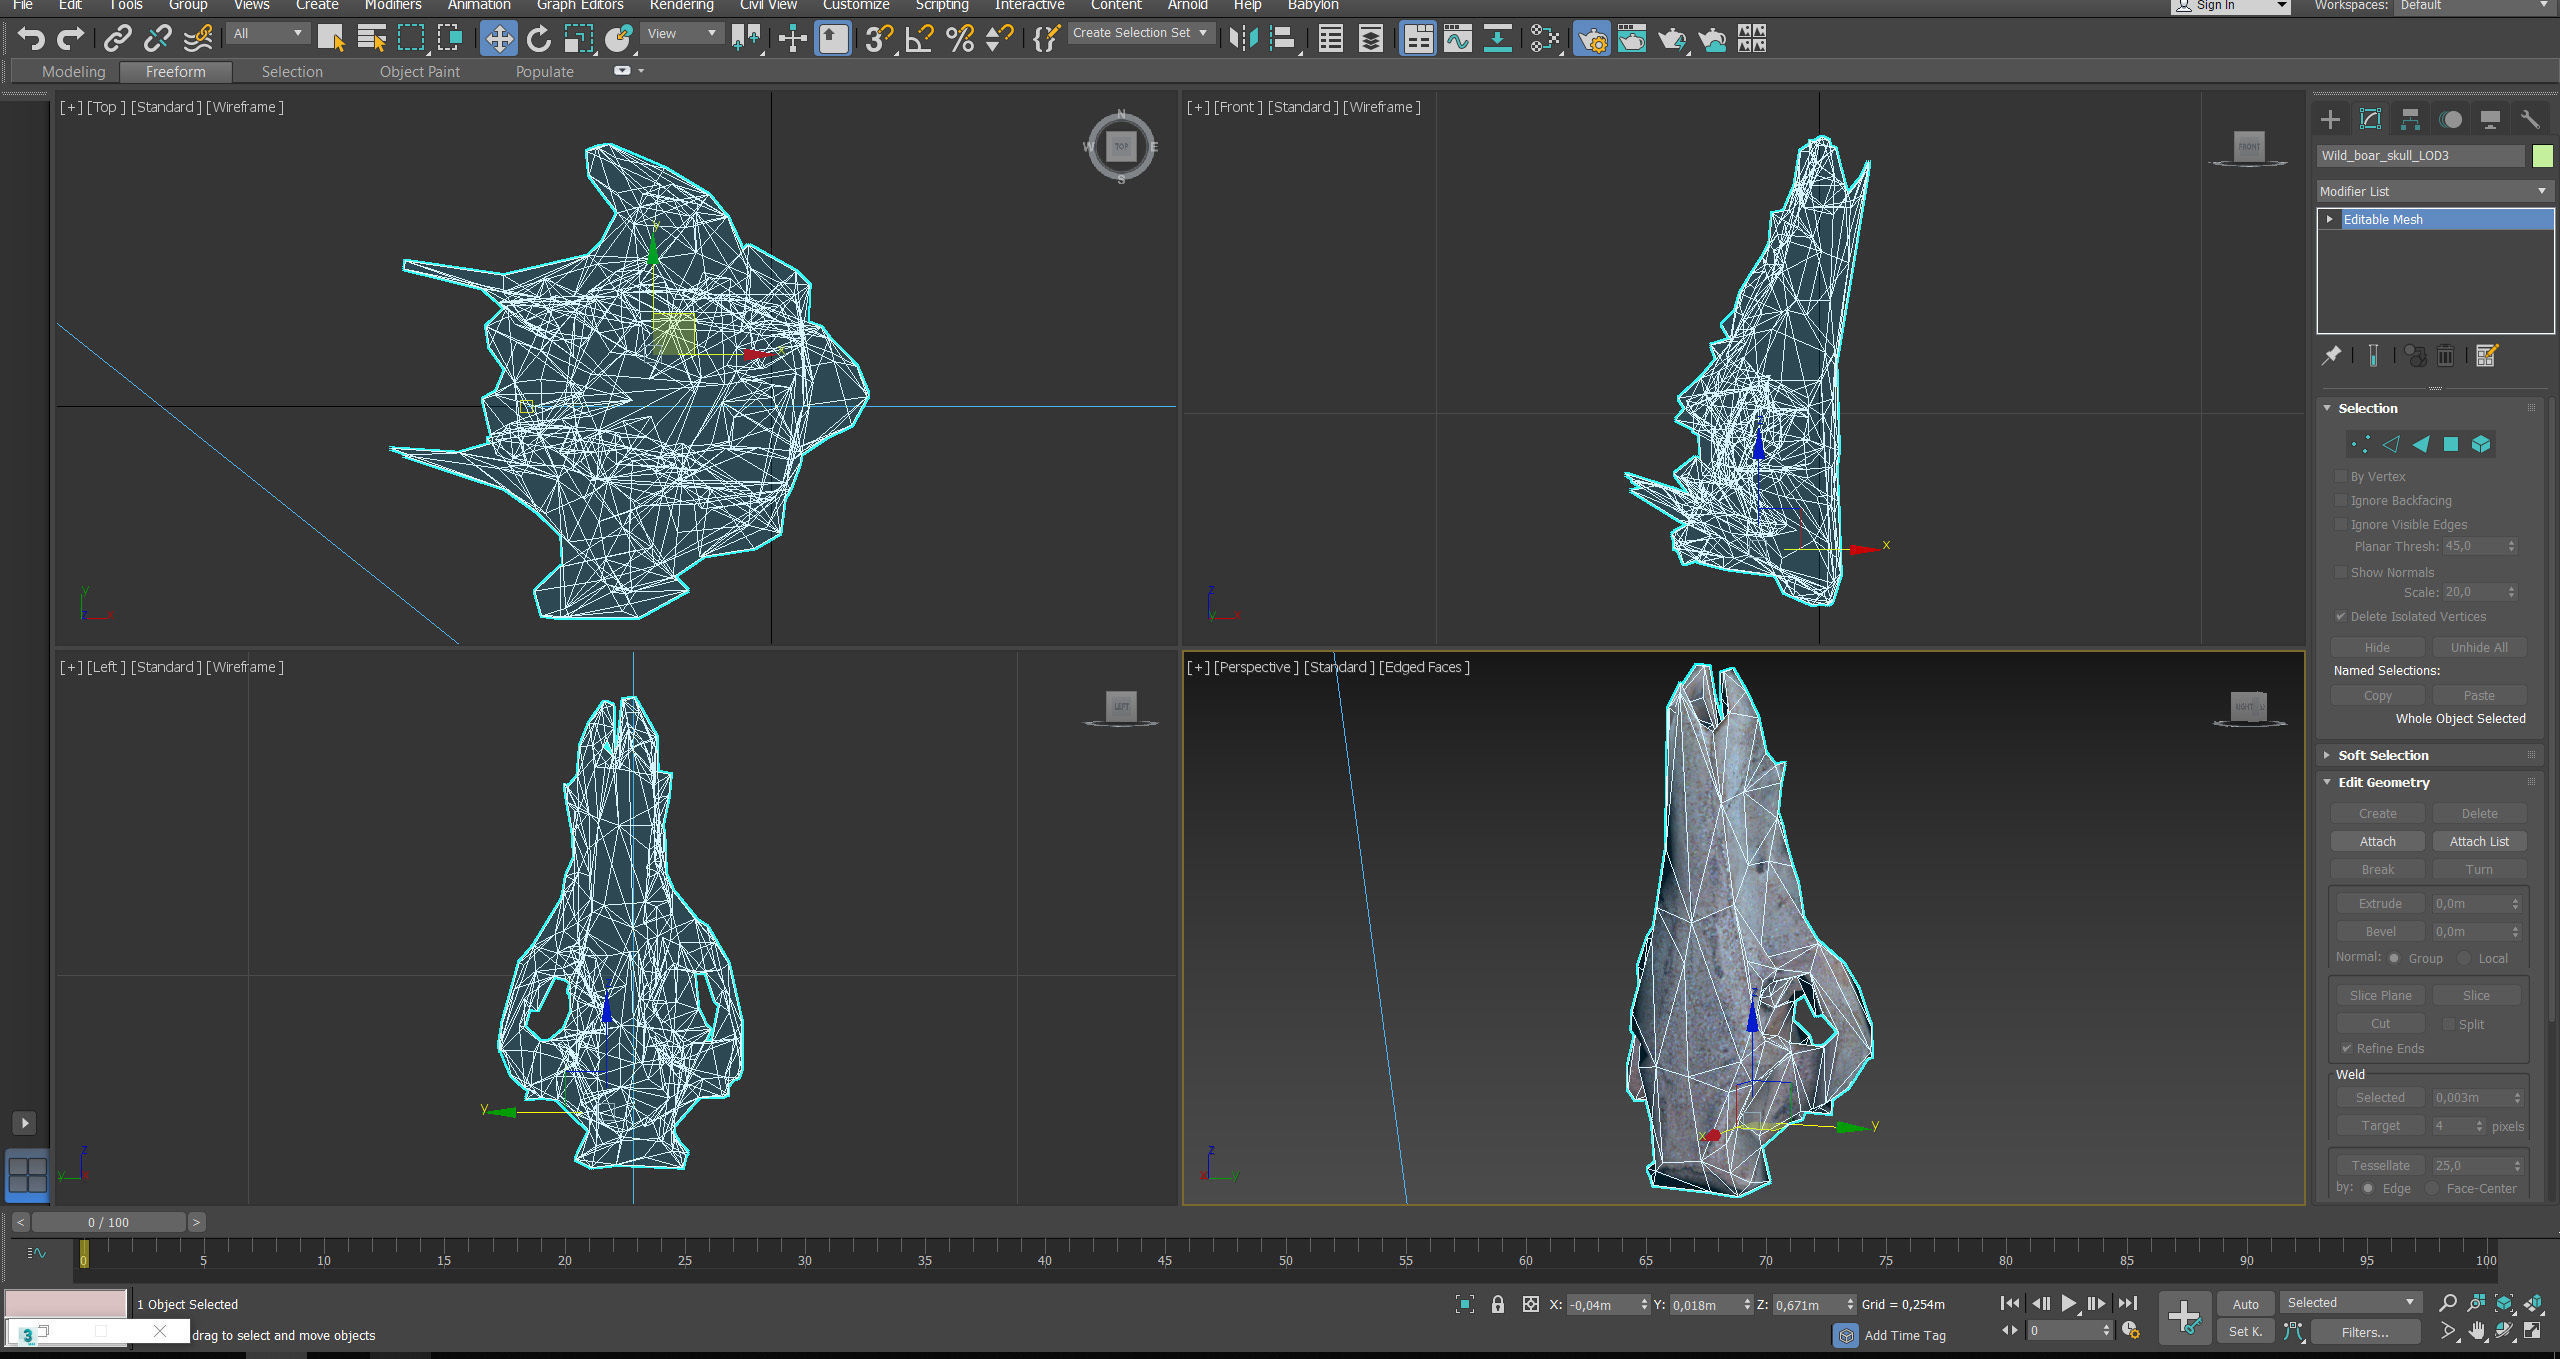Switch to the Modify command panel
Viewport: 2560px width, 1359px height.
click(x=2370, y=120)
